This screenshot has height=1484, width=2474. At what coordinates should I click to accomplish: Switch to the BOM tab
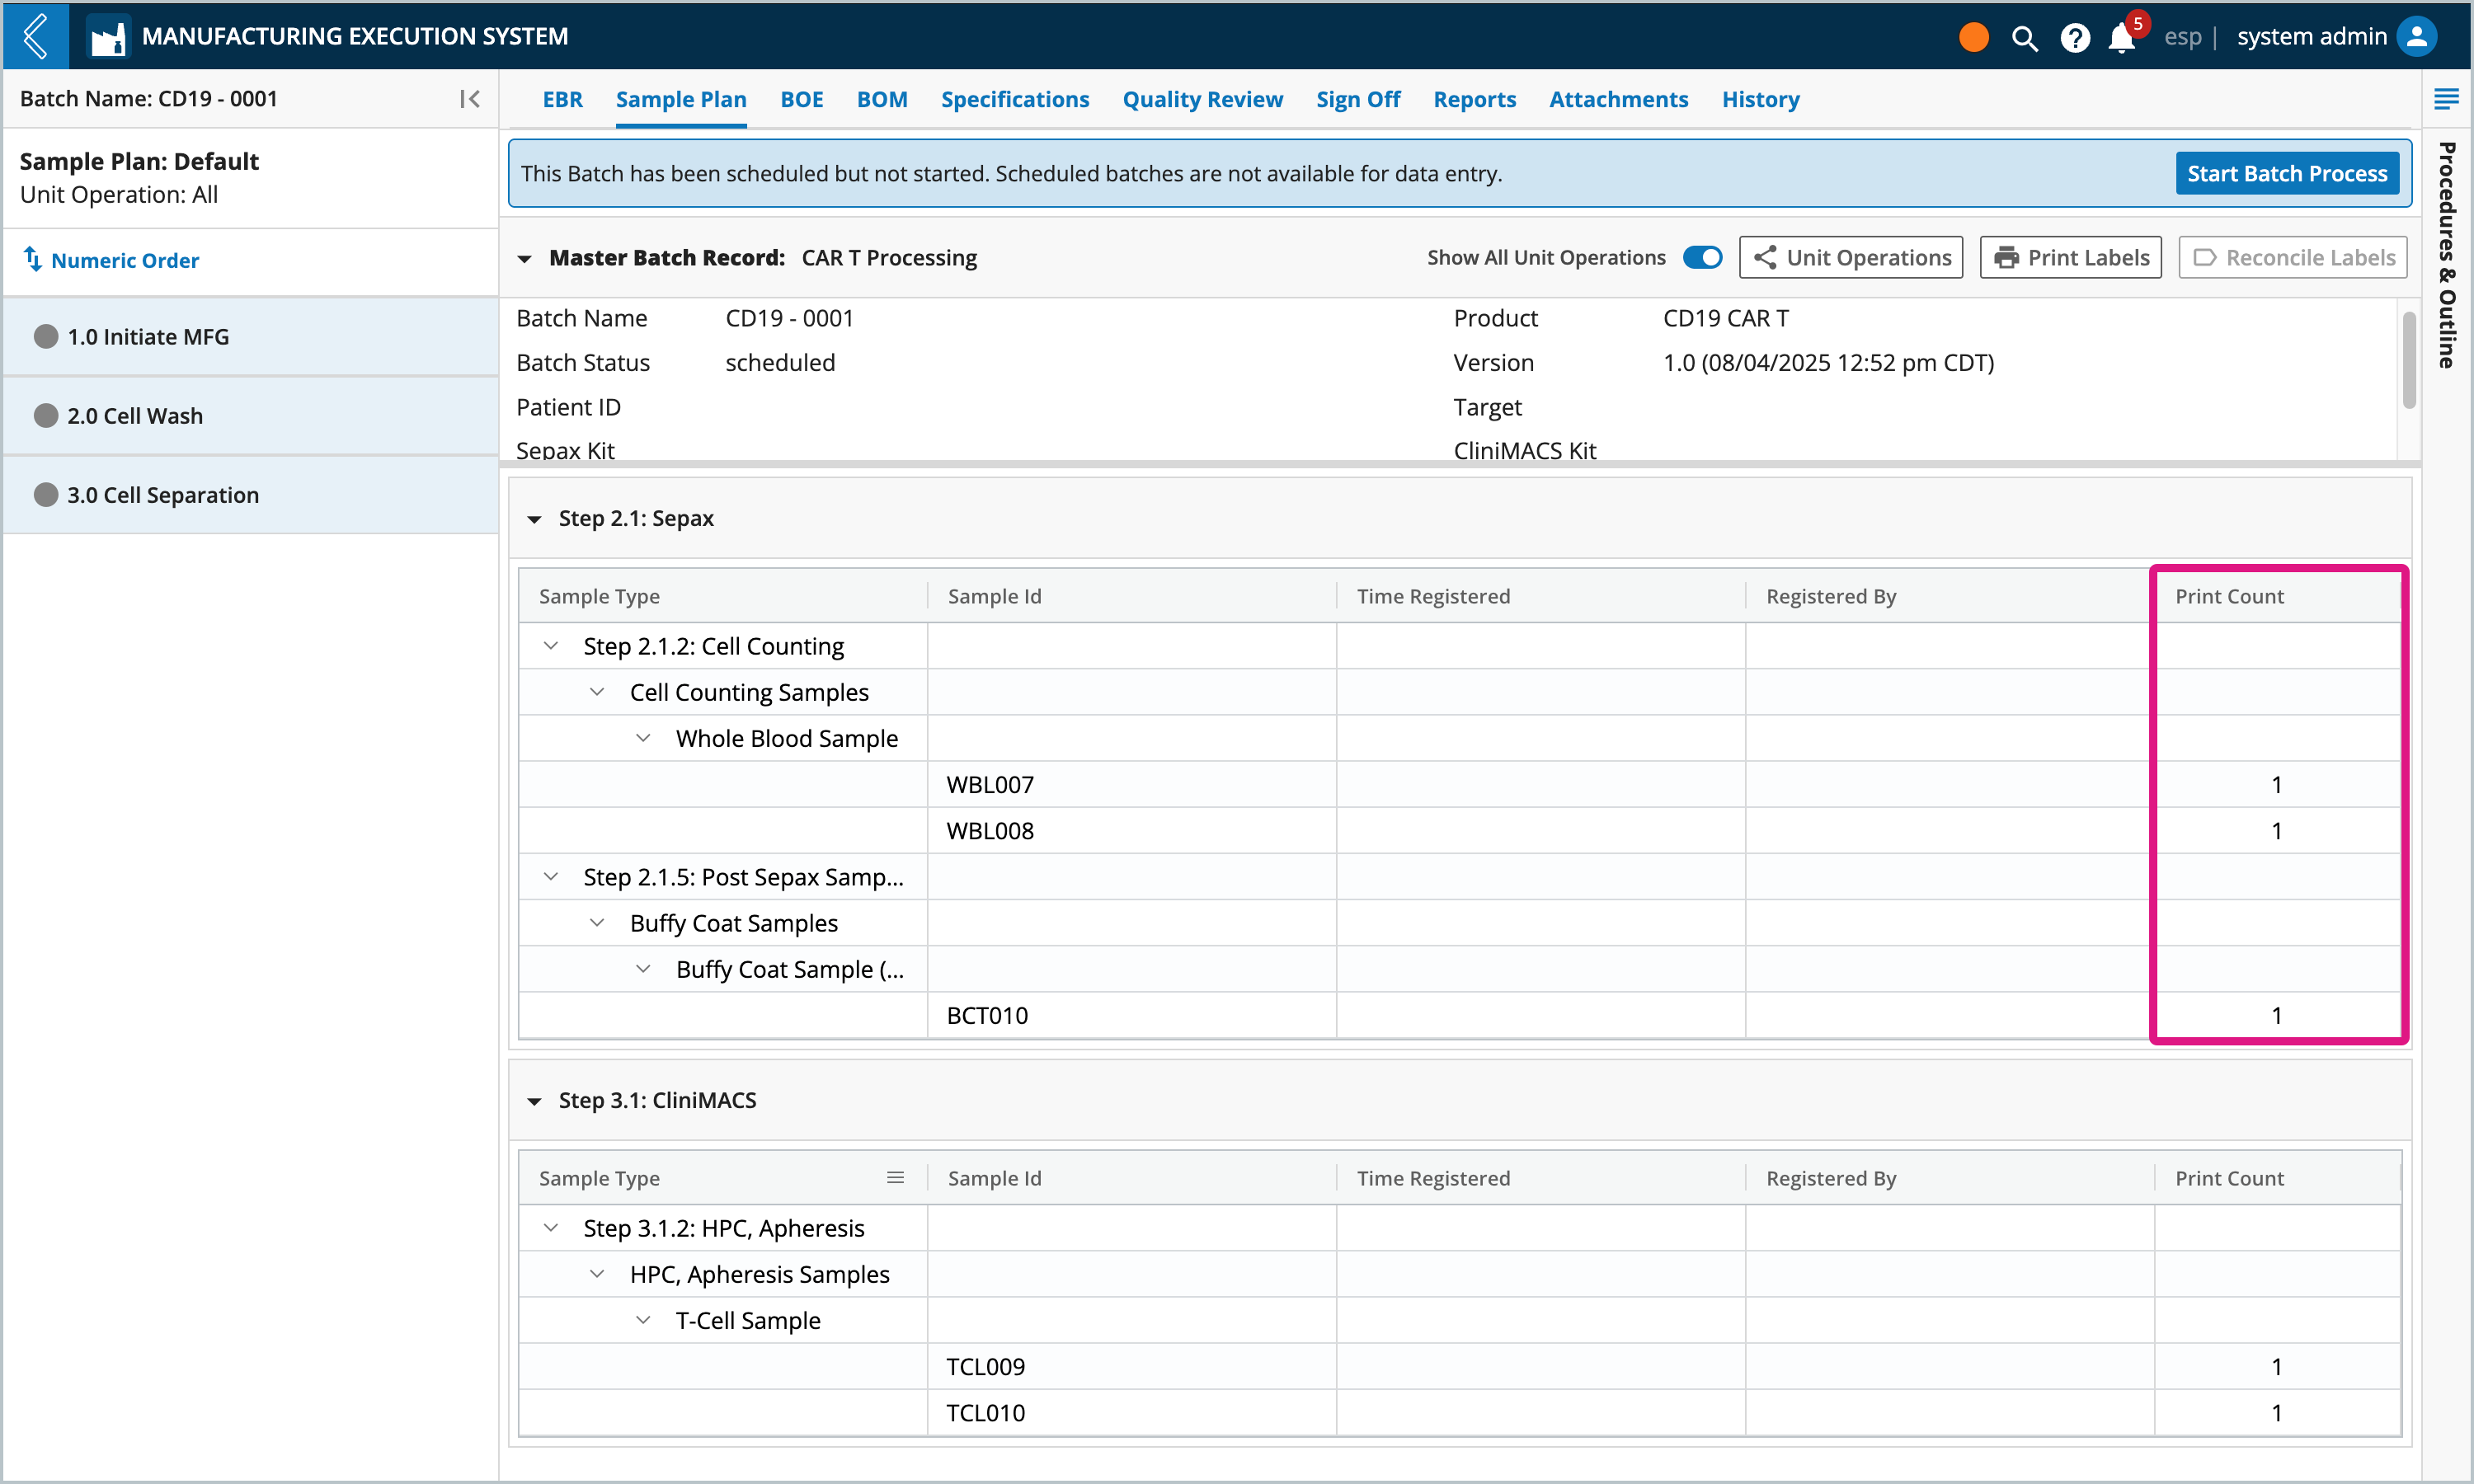click(x=881, y=100)
